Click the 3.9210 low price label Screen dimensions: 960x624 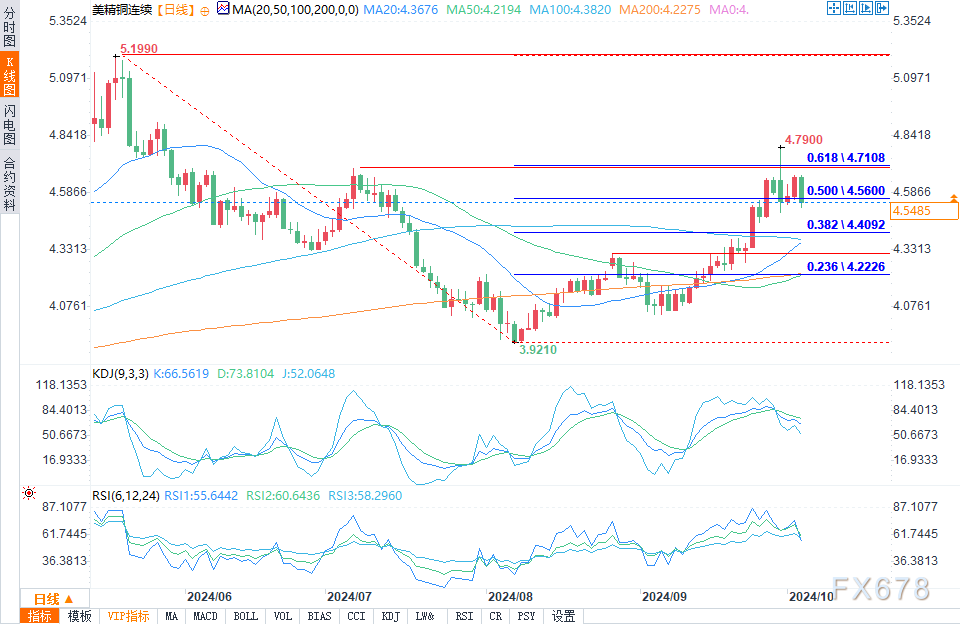pos(538,350)
